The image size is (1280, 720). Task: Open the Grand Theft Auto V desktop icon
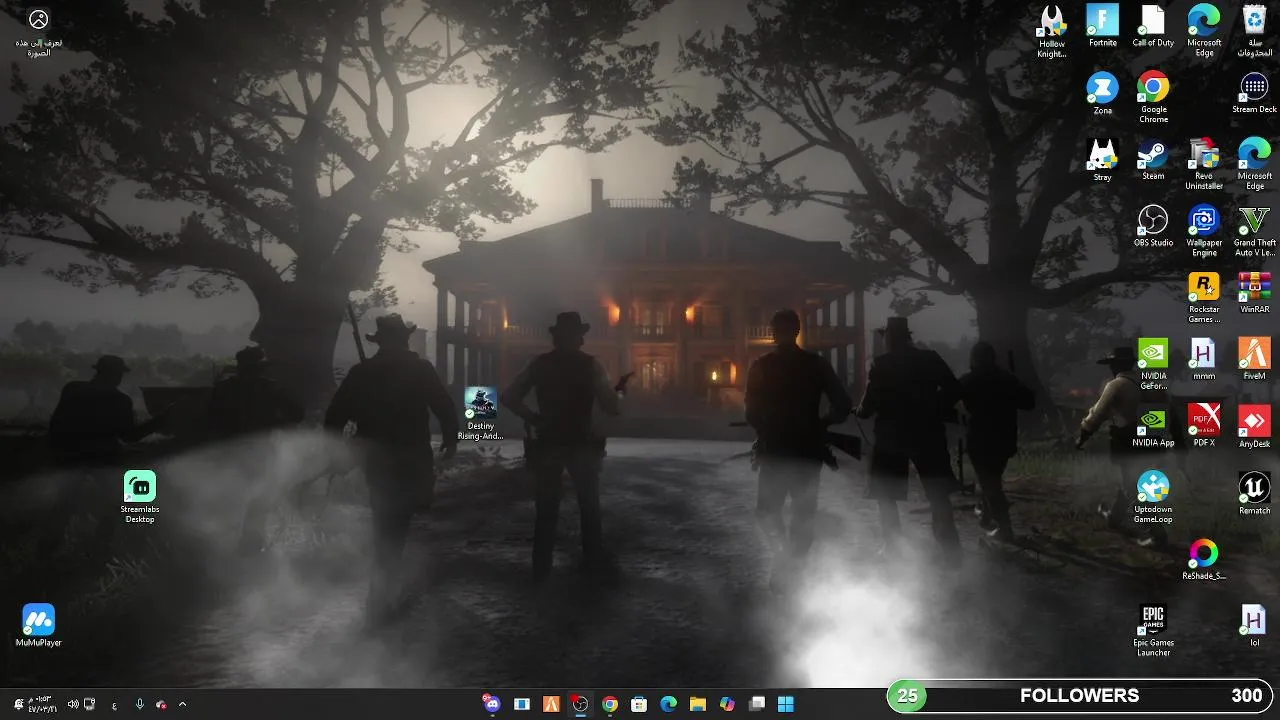(x=1254, y=232)
